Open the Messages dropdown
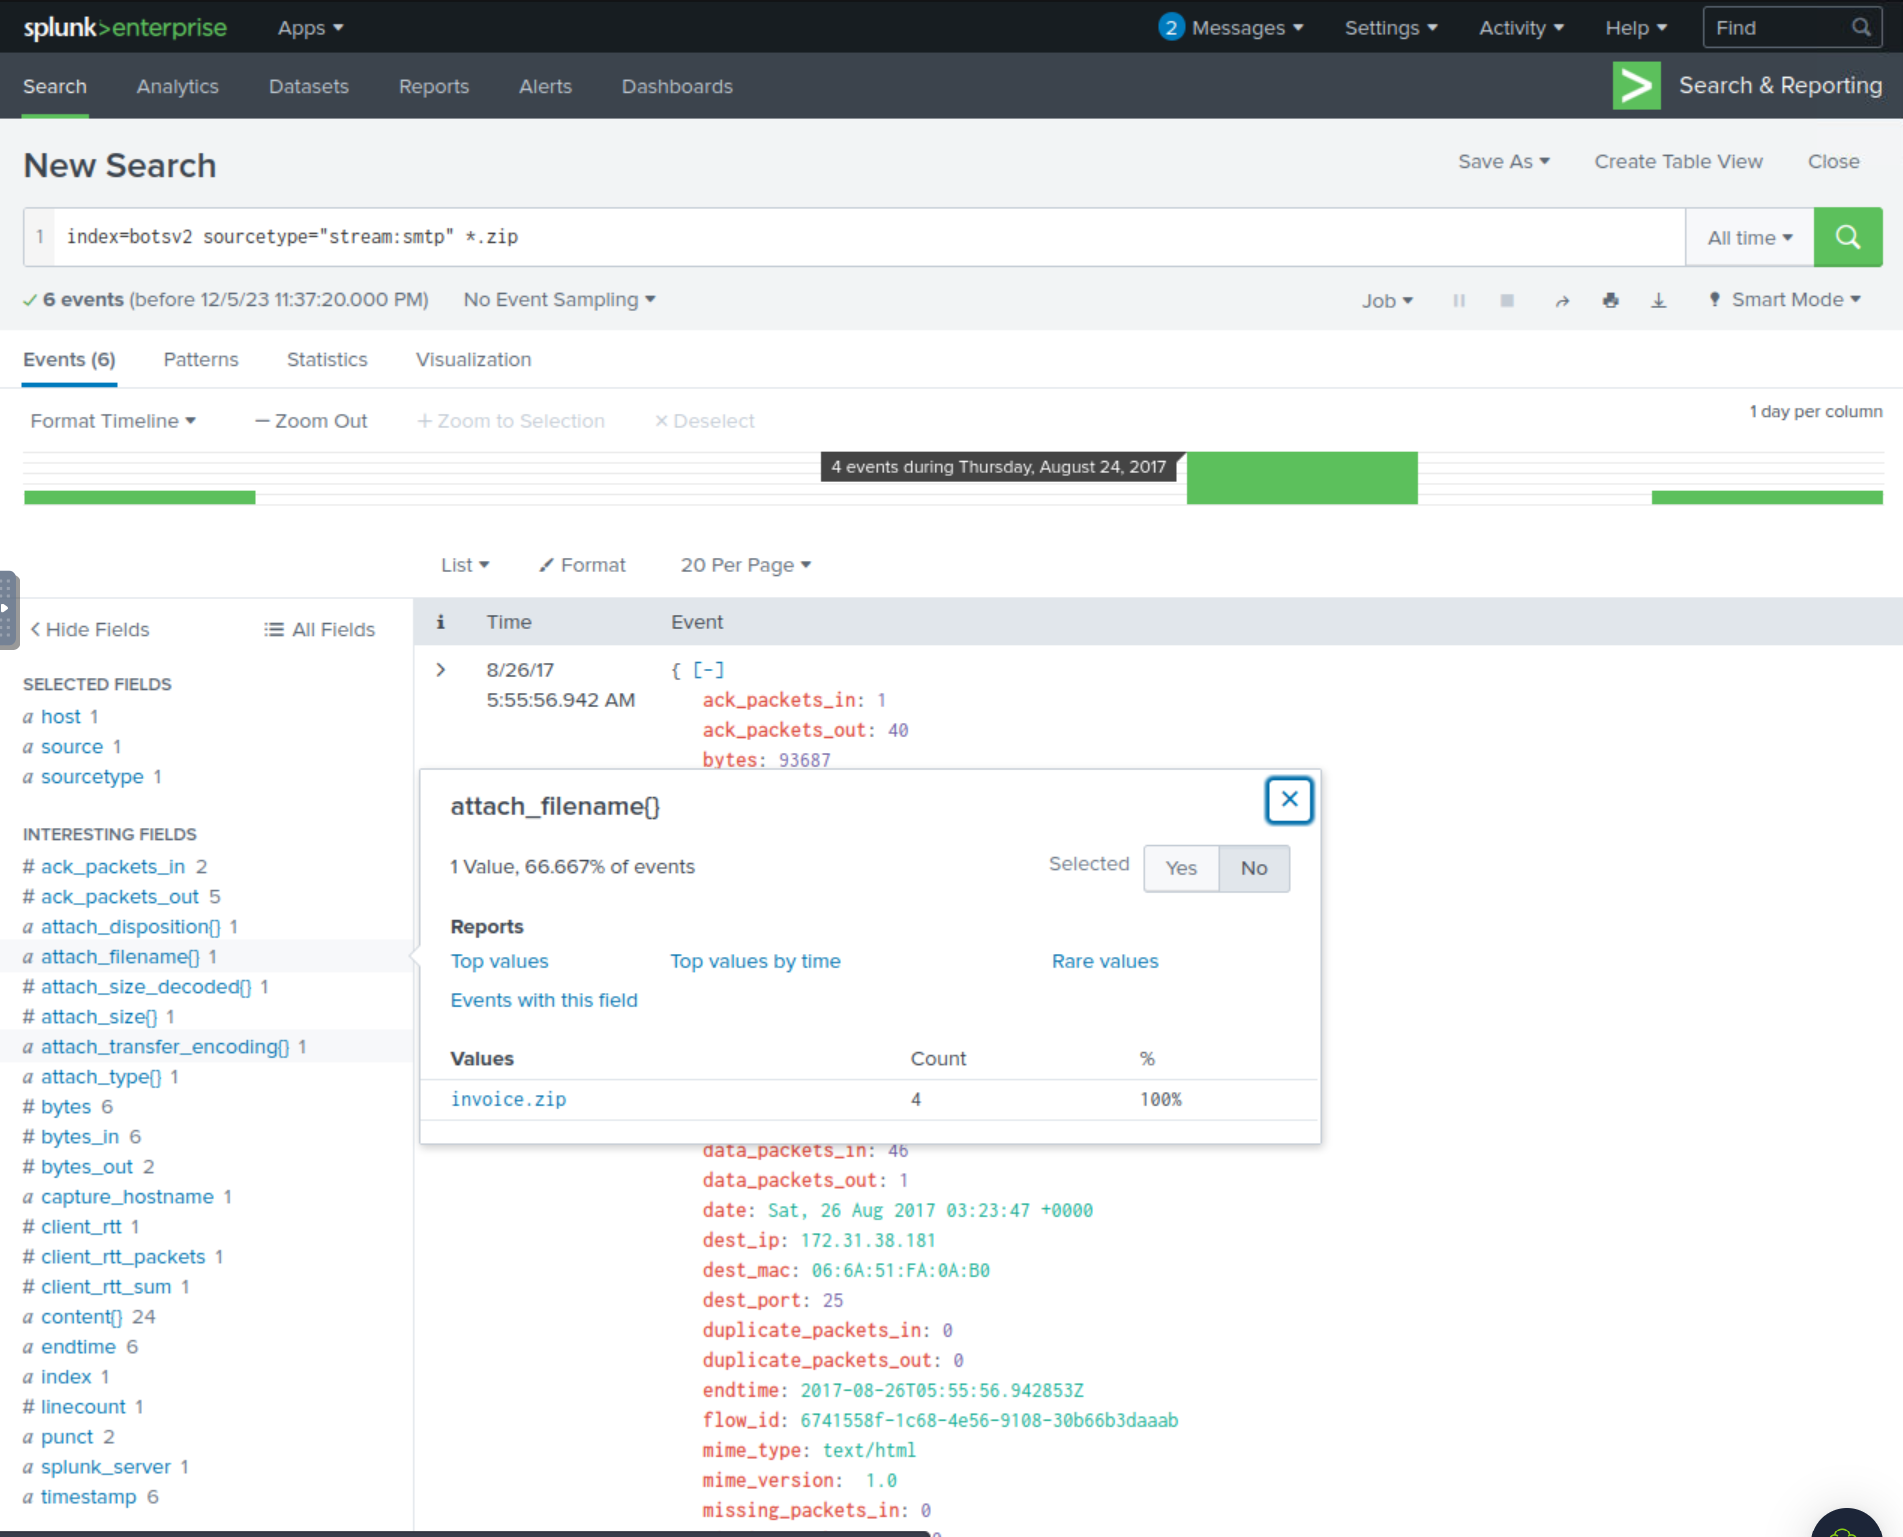 1247,28
